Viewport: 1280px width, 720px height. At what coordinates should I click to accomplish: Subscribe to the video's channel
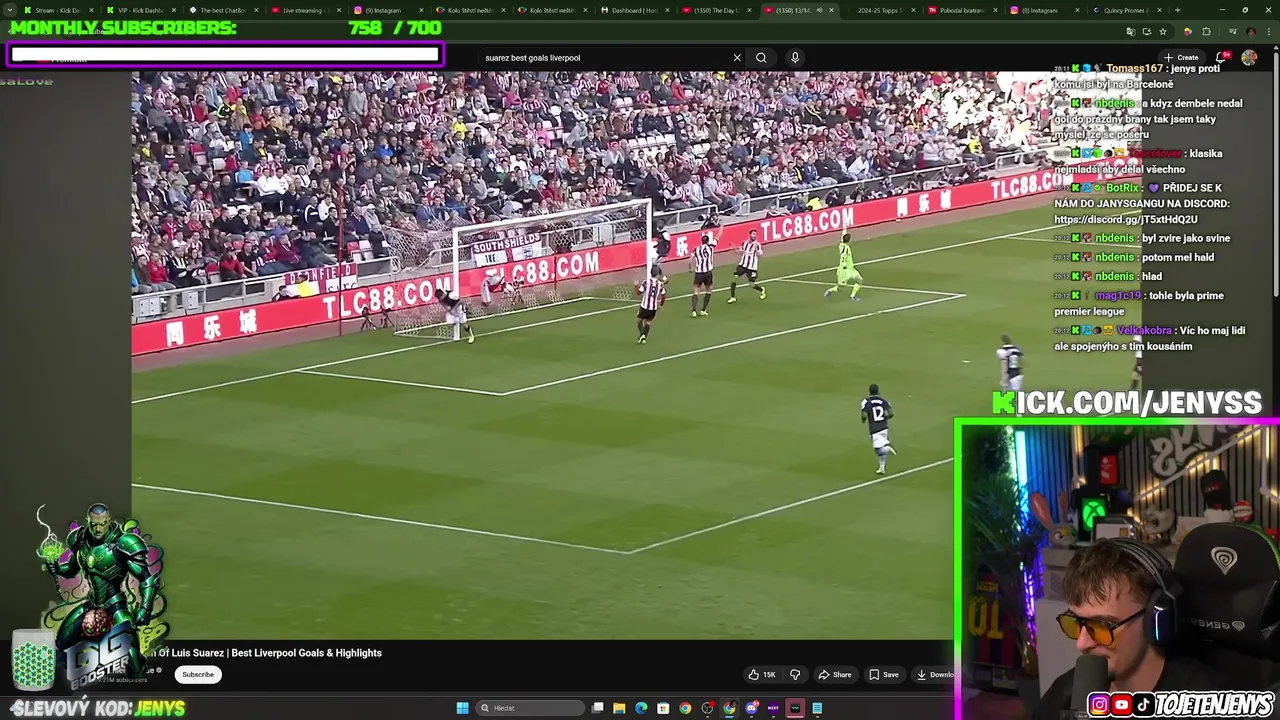point(198,674)
